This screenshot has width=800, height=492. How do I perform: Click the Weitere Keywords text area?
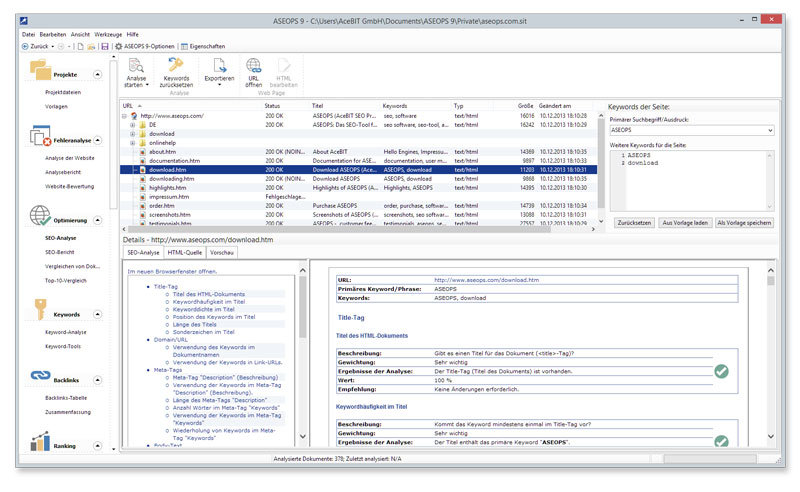[x=692, y=181]
